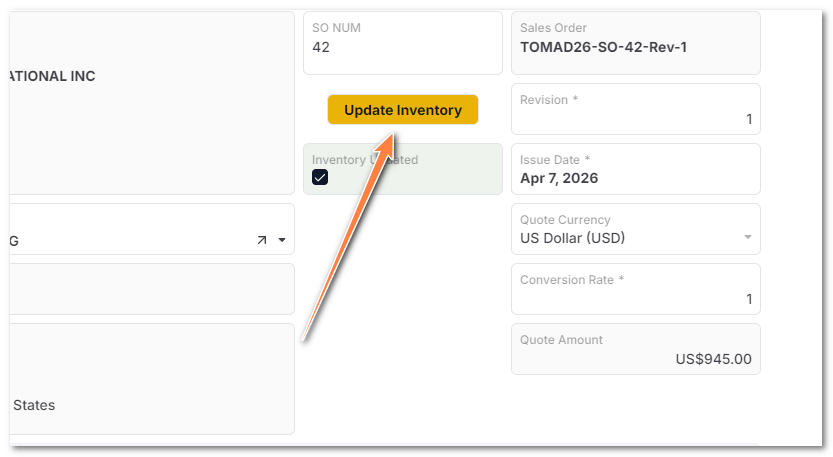Click the empty field below the link dropdown

tap(151, 289)
